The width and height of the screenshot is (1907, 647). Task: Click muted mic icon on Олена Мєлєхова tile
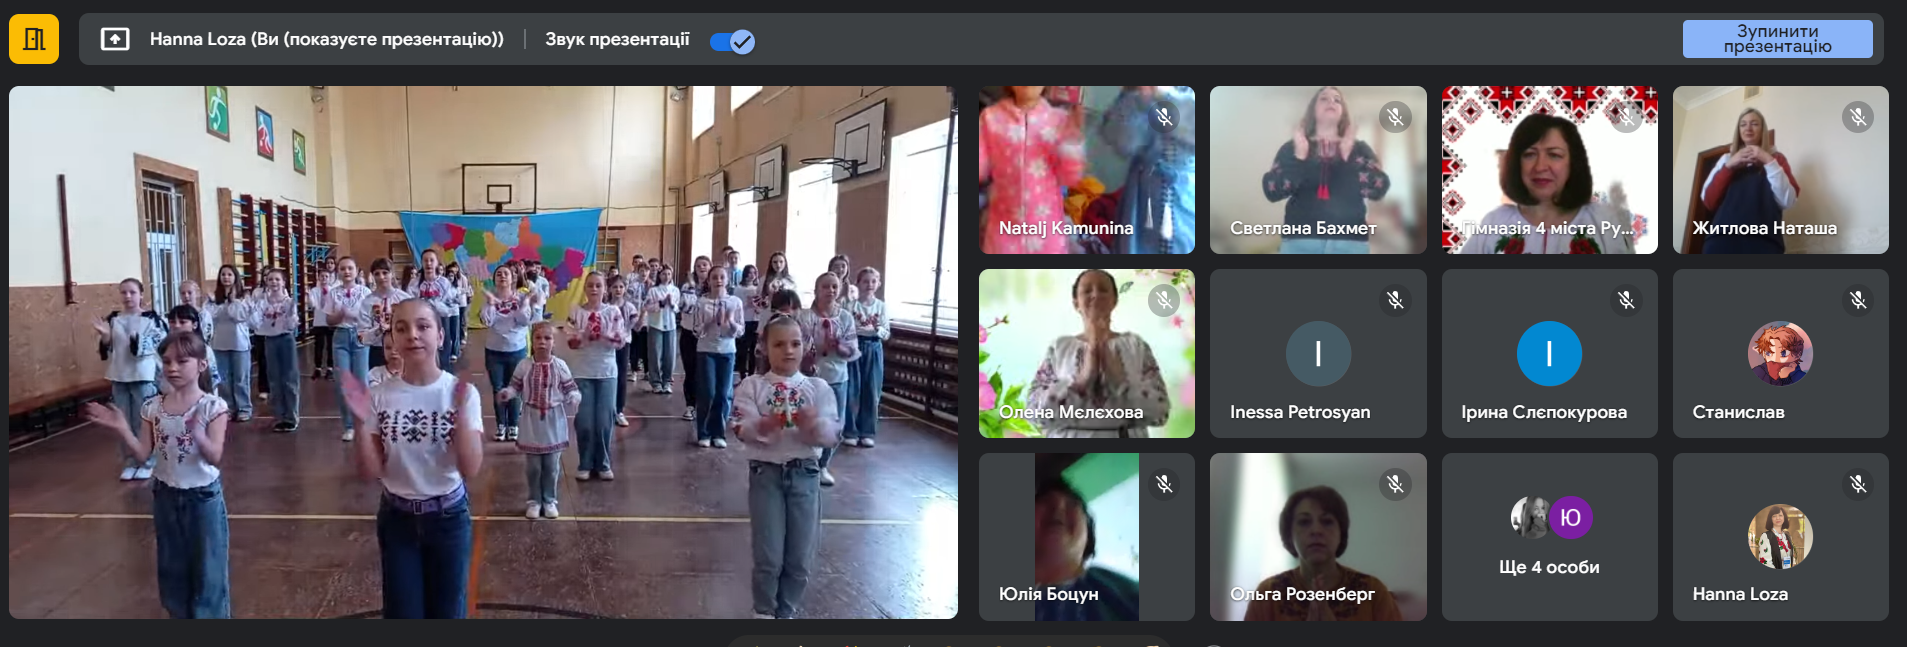1164,300
